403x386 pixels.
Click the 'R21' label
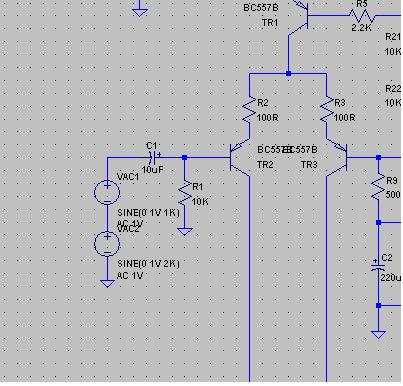click(x=393, y=37)
